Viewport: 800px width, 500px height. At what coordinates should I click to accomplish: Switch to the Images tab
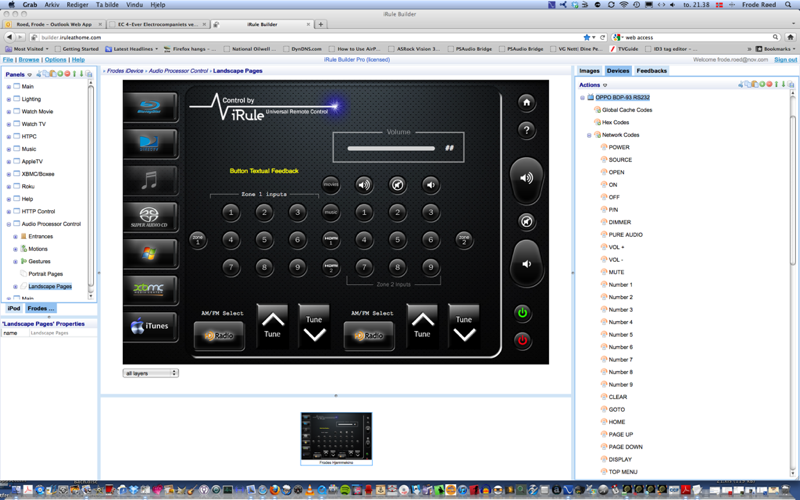589,71
